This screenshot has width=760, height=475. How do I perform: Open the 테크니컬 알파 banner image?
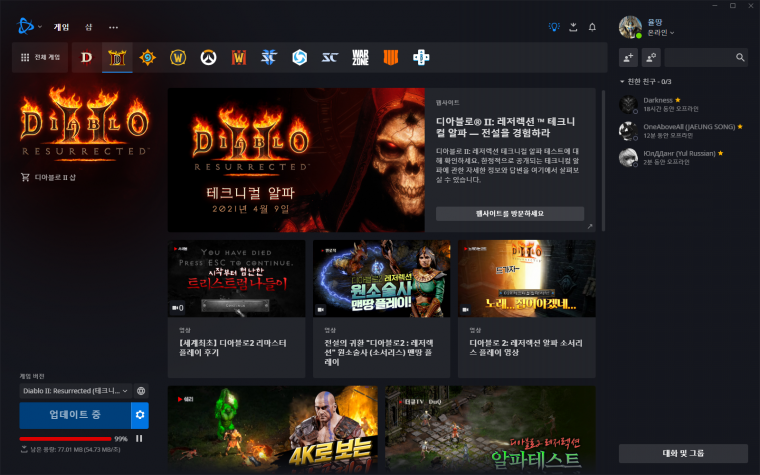[x=296, y=160]
